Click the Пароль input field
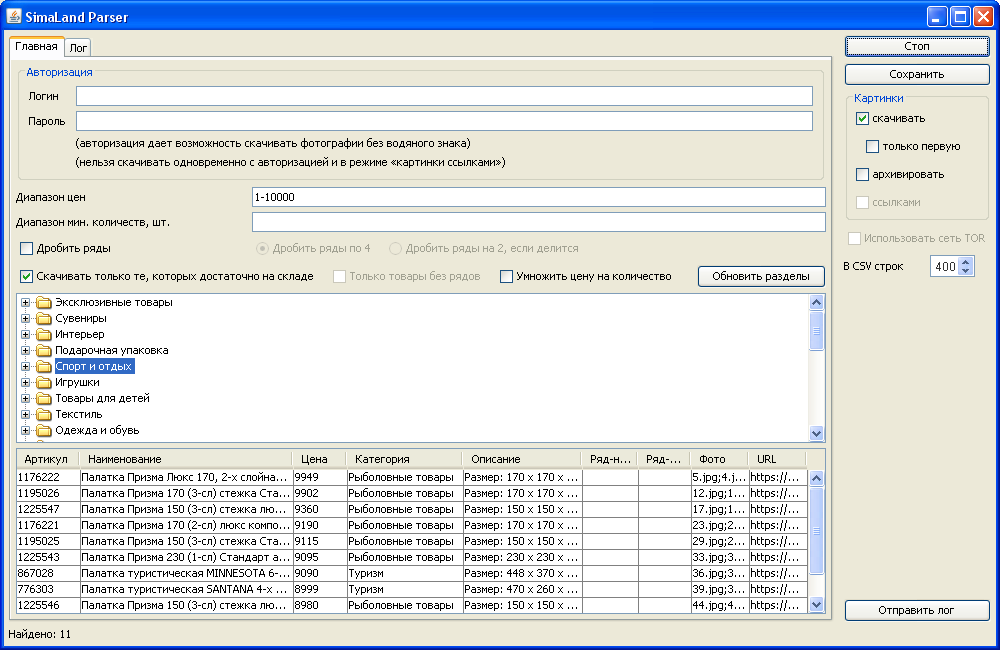The width and height of the screenshot is (1000, 650). point(444,121)
